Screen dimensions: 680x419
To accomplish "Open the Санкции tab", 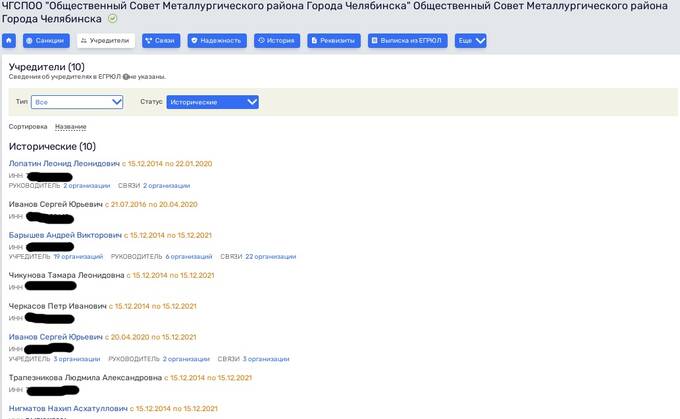I will pos(46,41).
